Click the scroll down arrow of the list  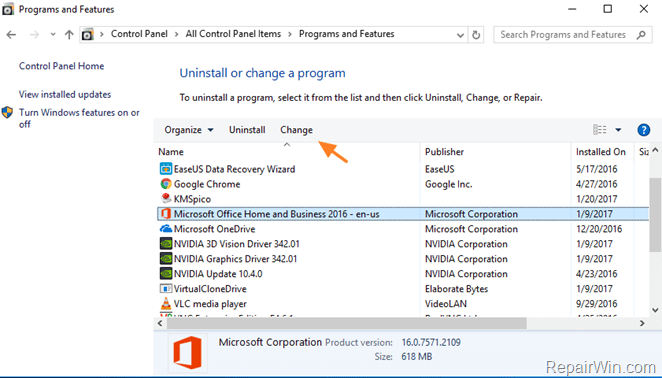[x=655, y=310]
